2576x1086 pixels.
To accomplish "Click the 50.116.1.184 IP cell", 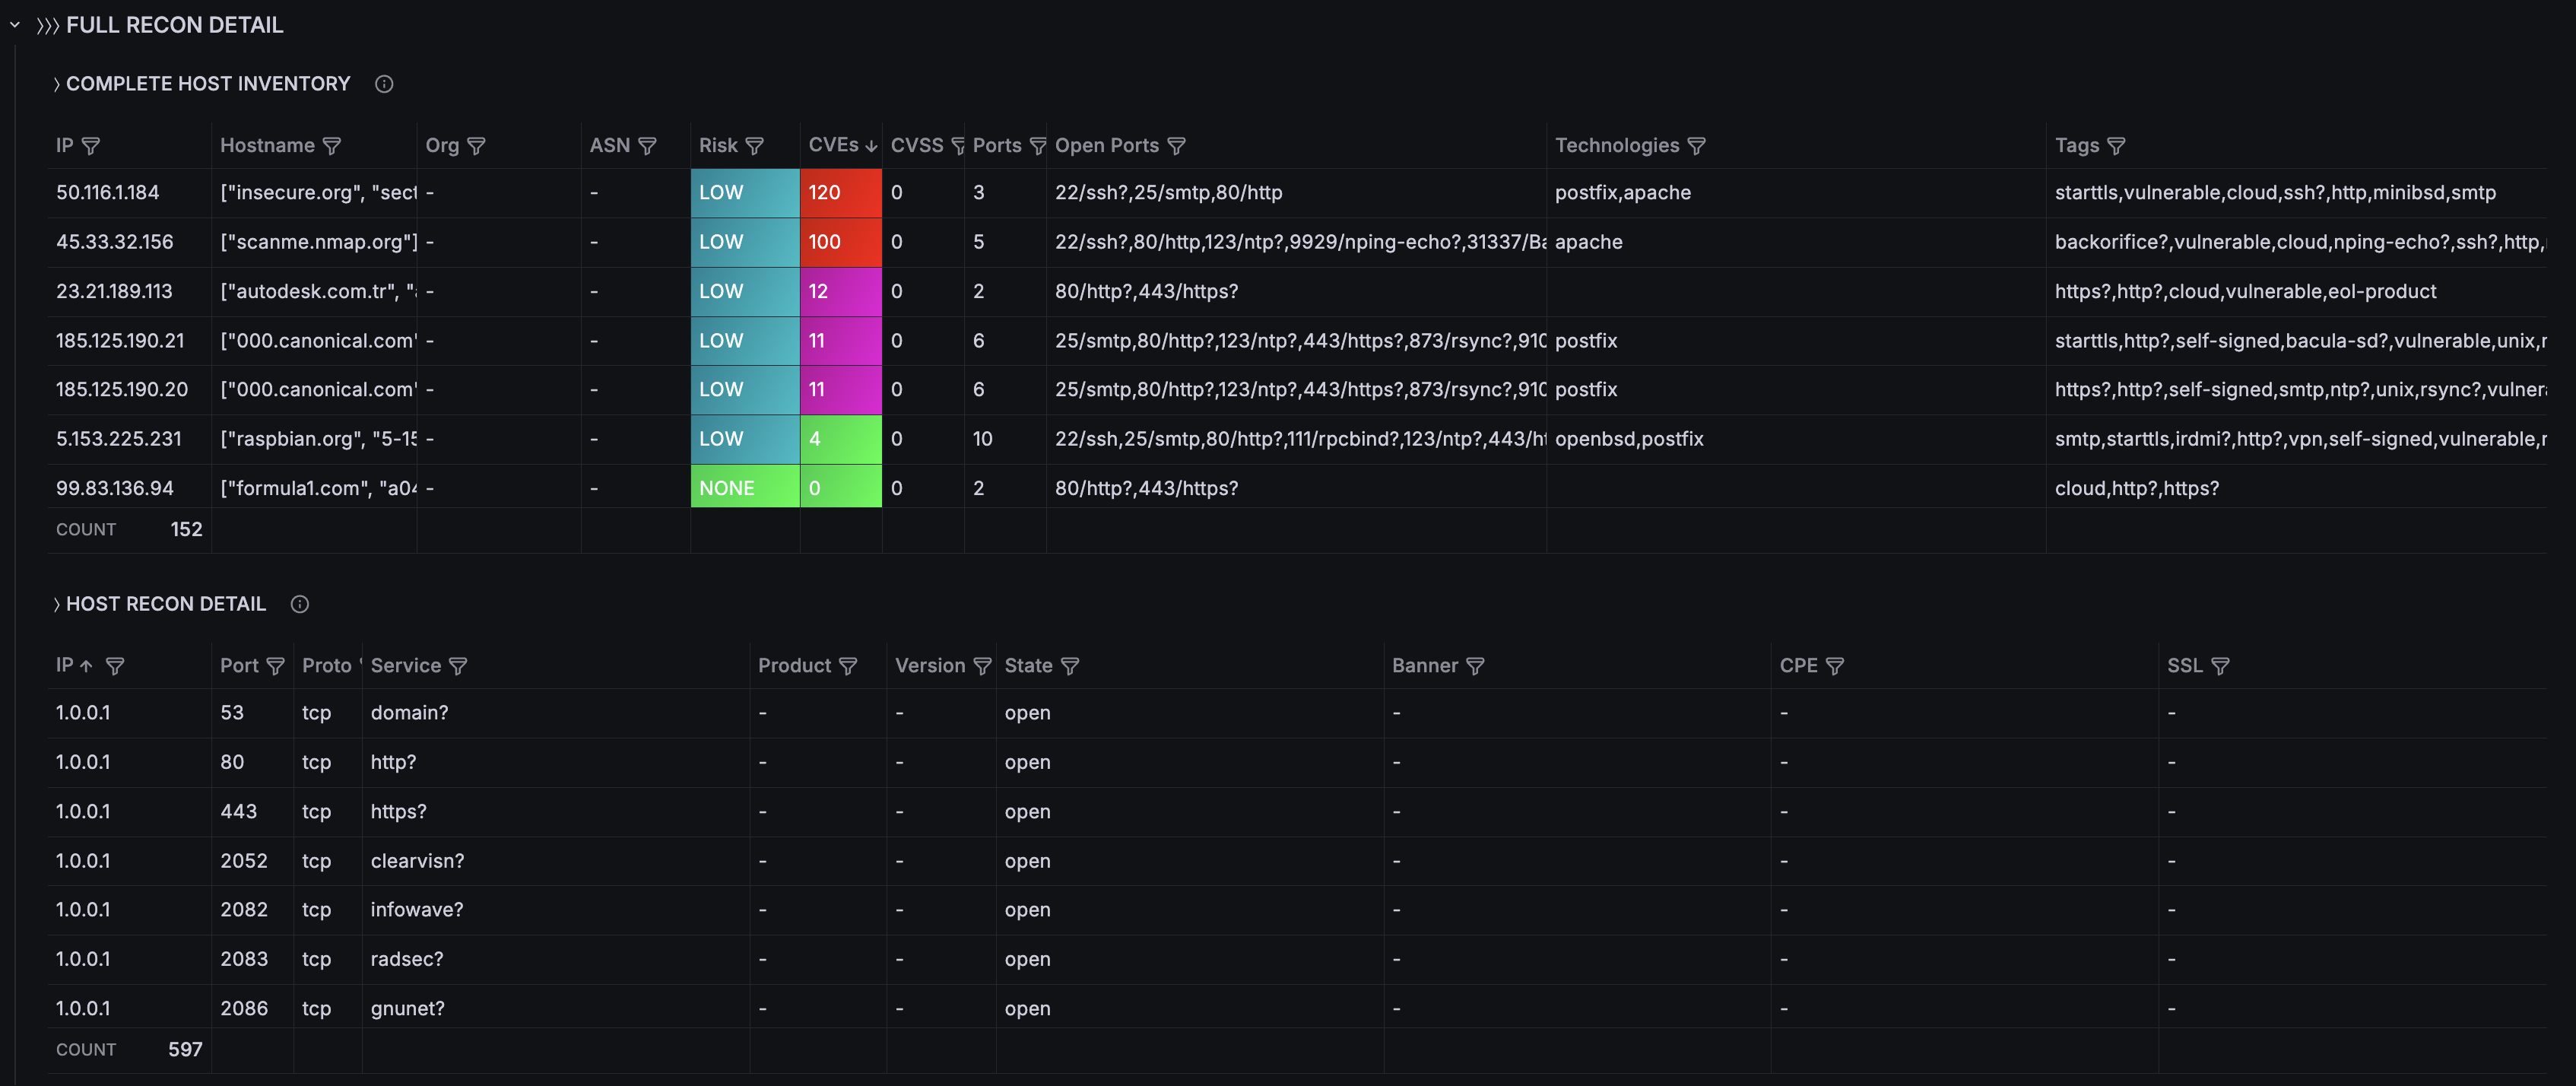I will 108,193.
